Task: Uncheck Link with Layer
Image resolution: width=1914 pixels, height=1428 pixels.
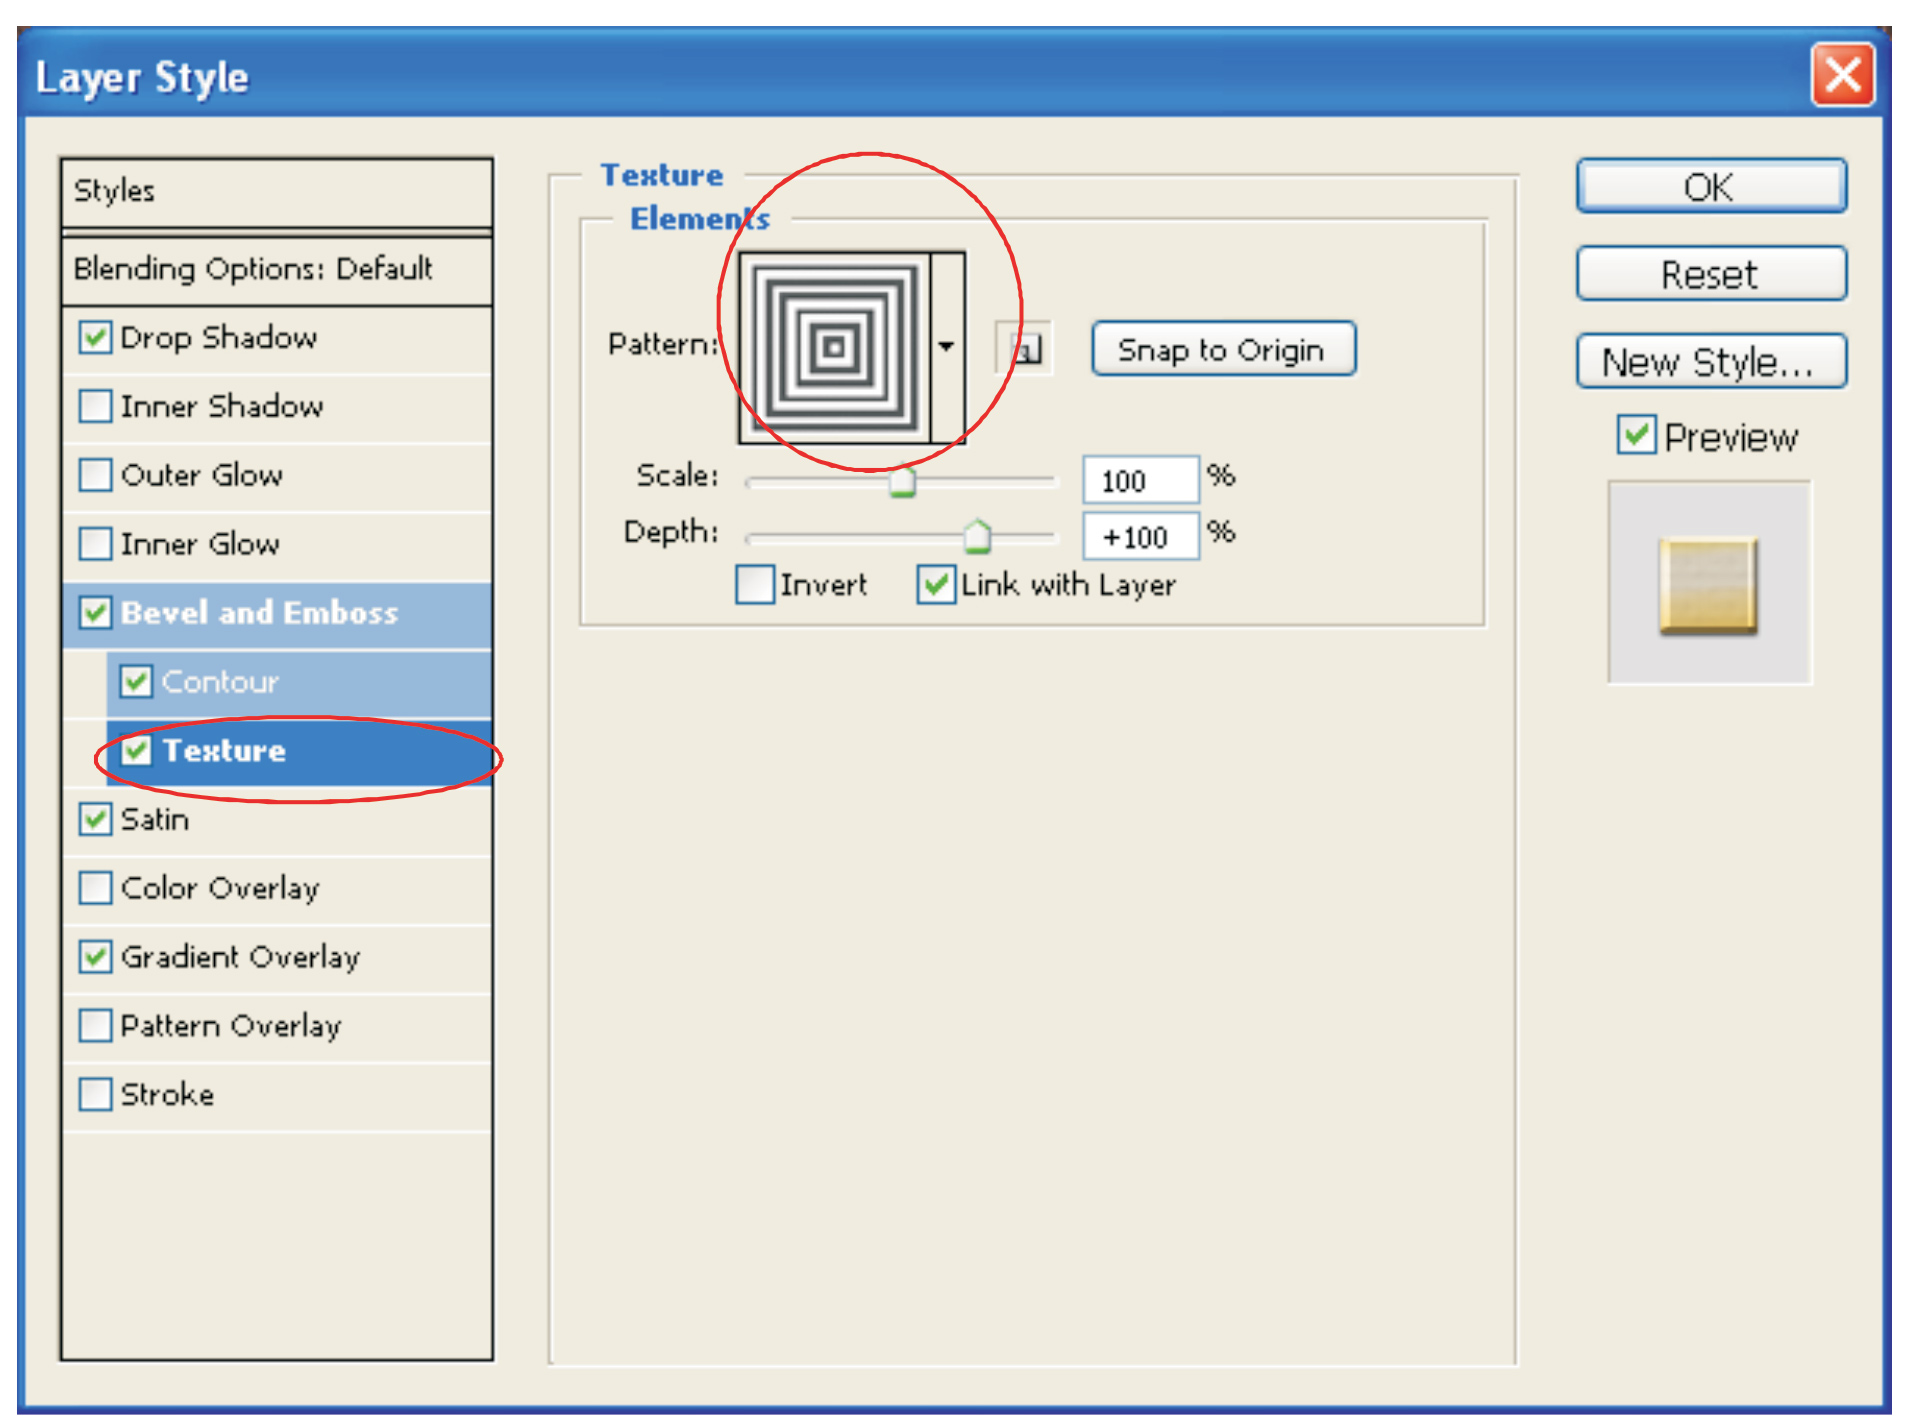Action: 935,585
